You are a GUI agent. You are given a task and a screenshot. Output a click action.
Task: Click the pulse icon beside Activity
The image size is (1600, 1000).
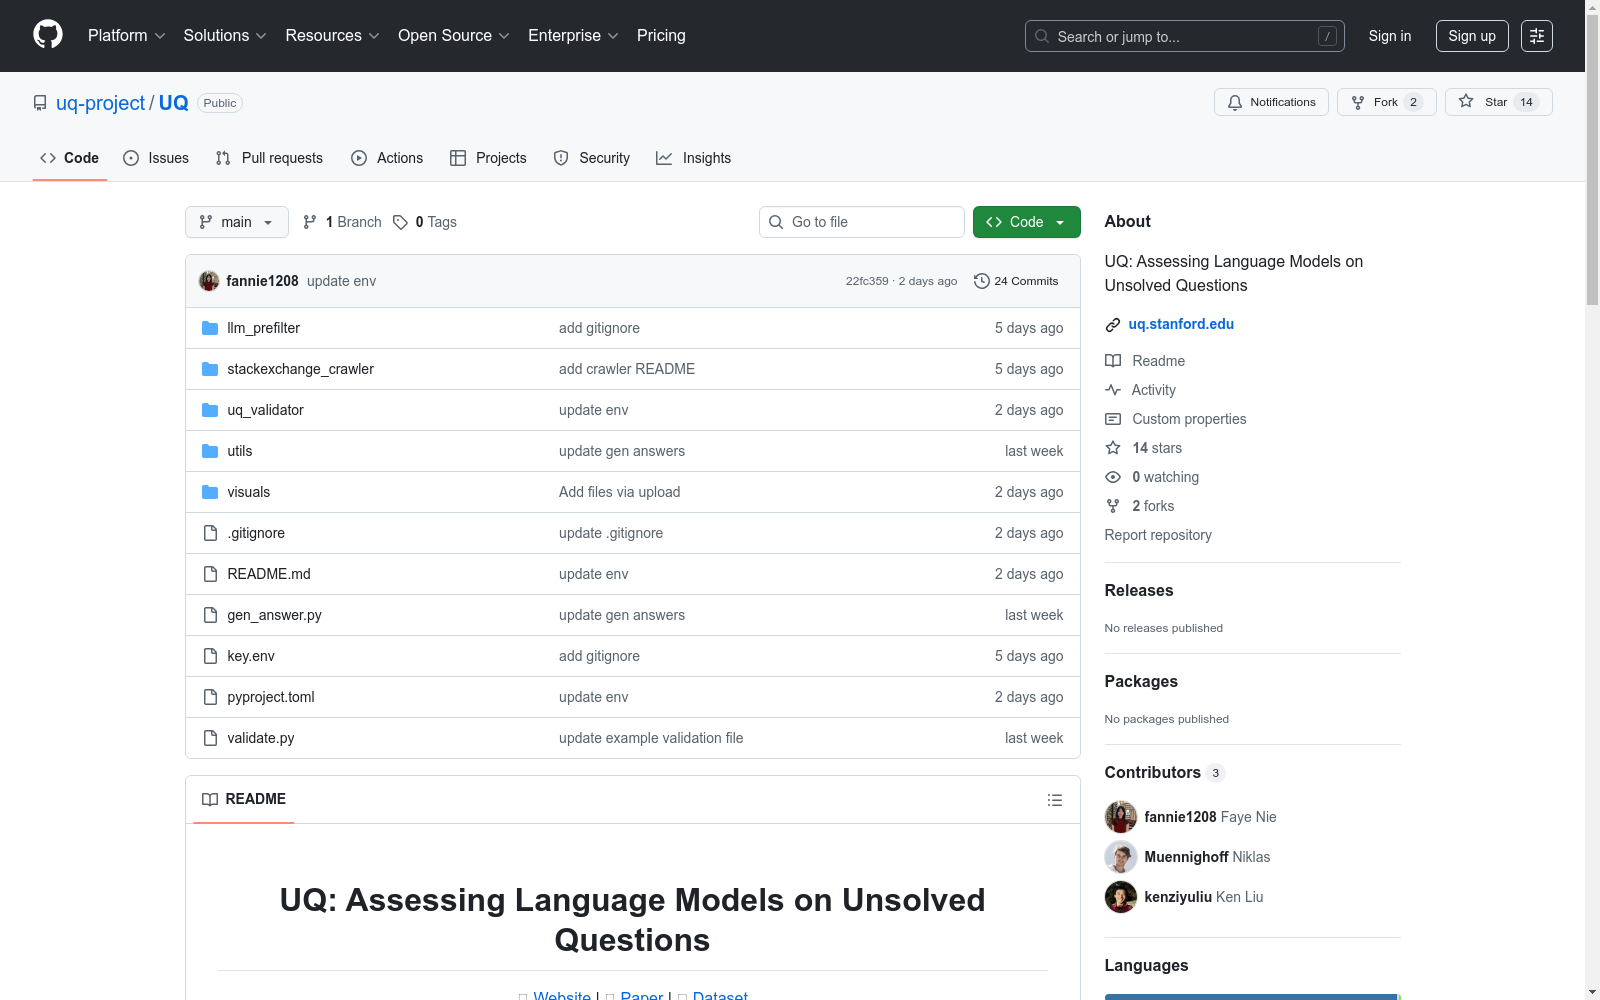pyautogui.click(x=1113, y=390)
